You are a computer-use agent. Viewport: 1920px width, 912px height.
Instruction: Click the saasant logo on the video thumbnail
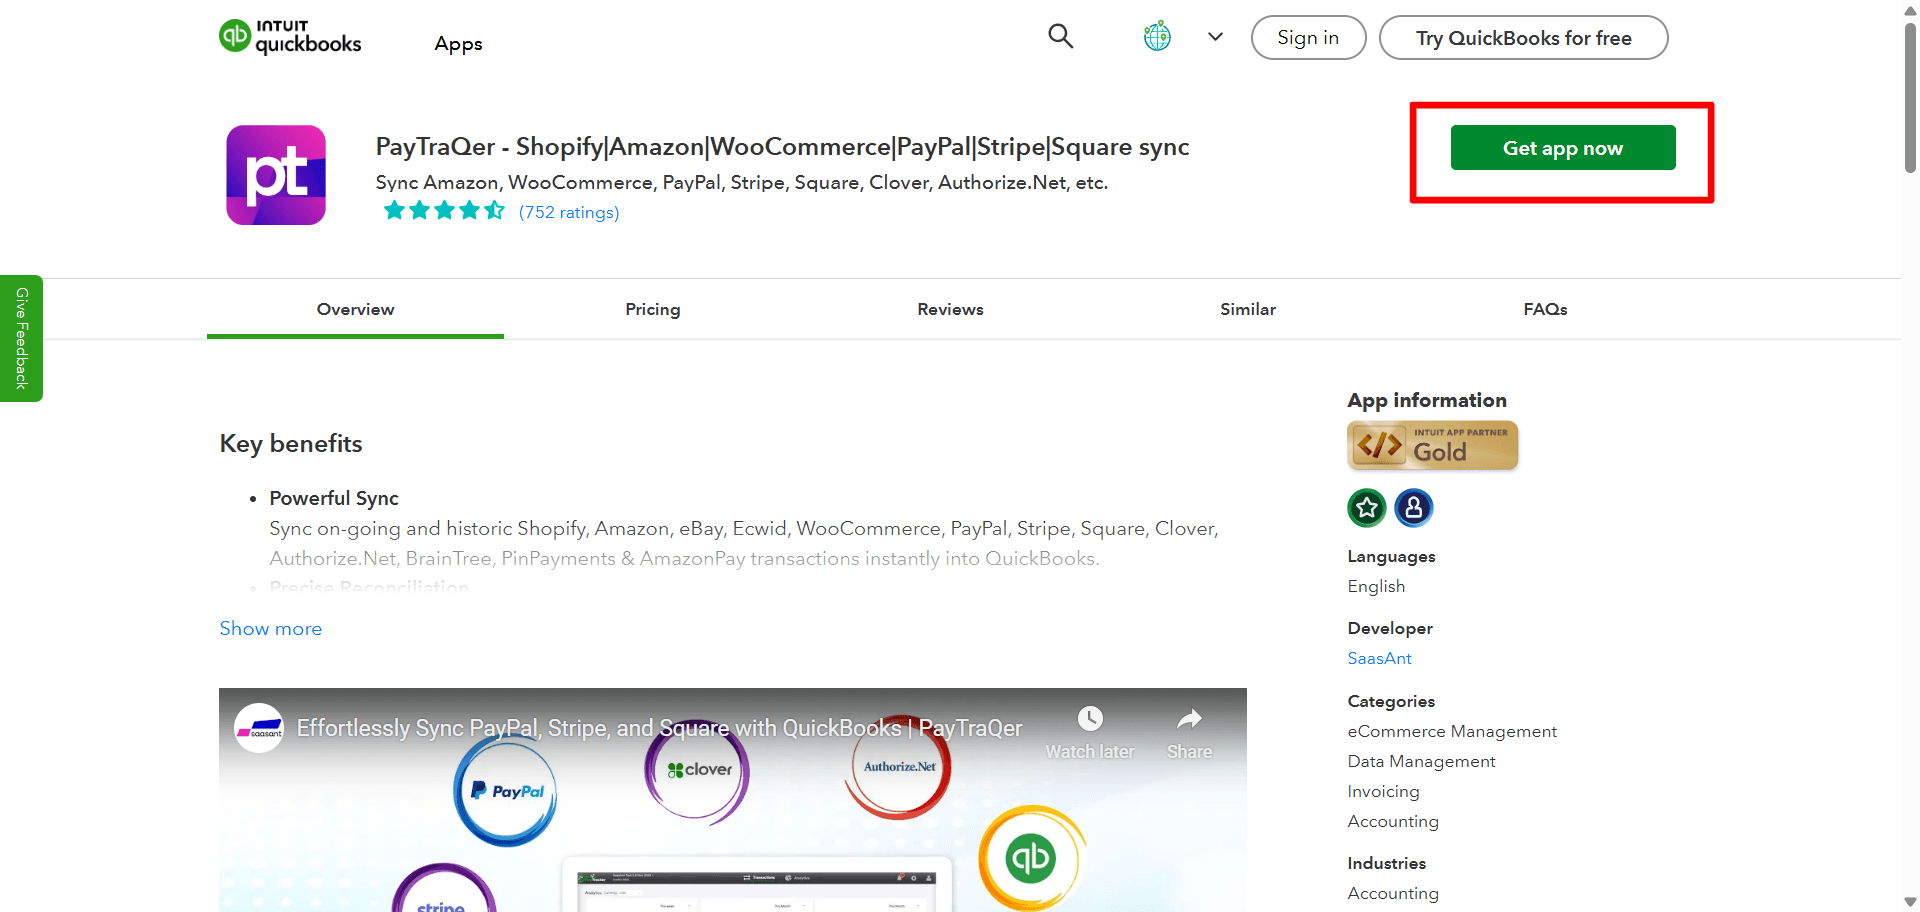click(x=258, y=727)
